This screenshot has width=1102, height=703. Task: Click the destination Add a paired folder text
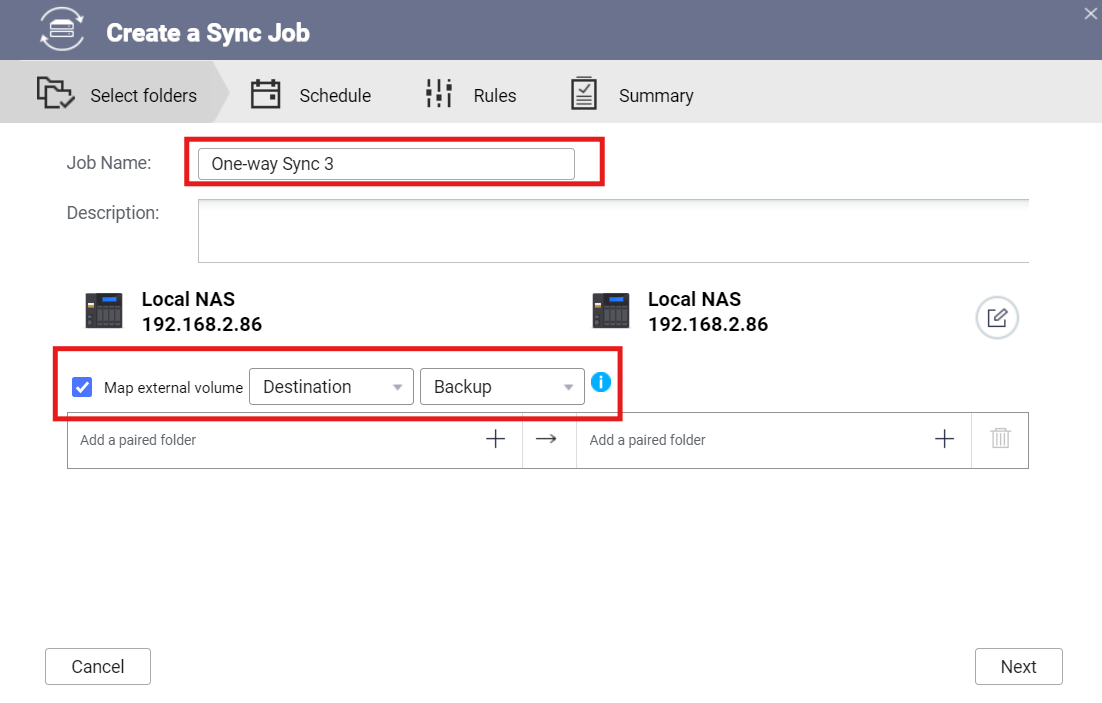coord(647,440)
